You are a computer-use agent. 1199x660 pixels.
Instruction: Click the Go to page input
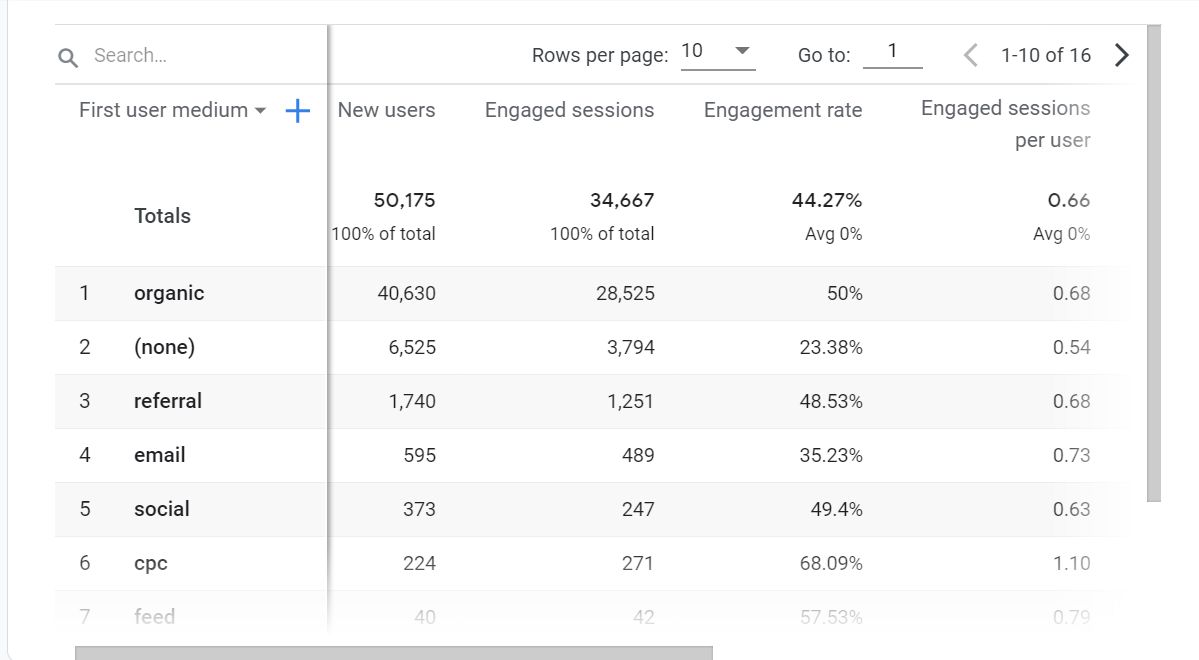click(x=892, y=53)
